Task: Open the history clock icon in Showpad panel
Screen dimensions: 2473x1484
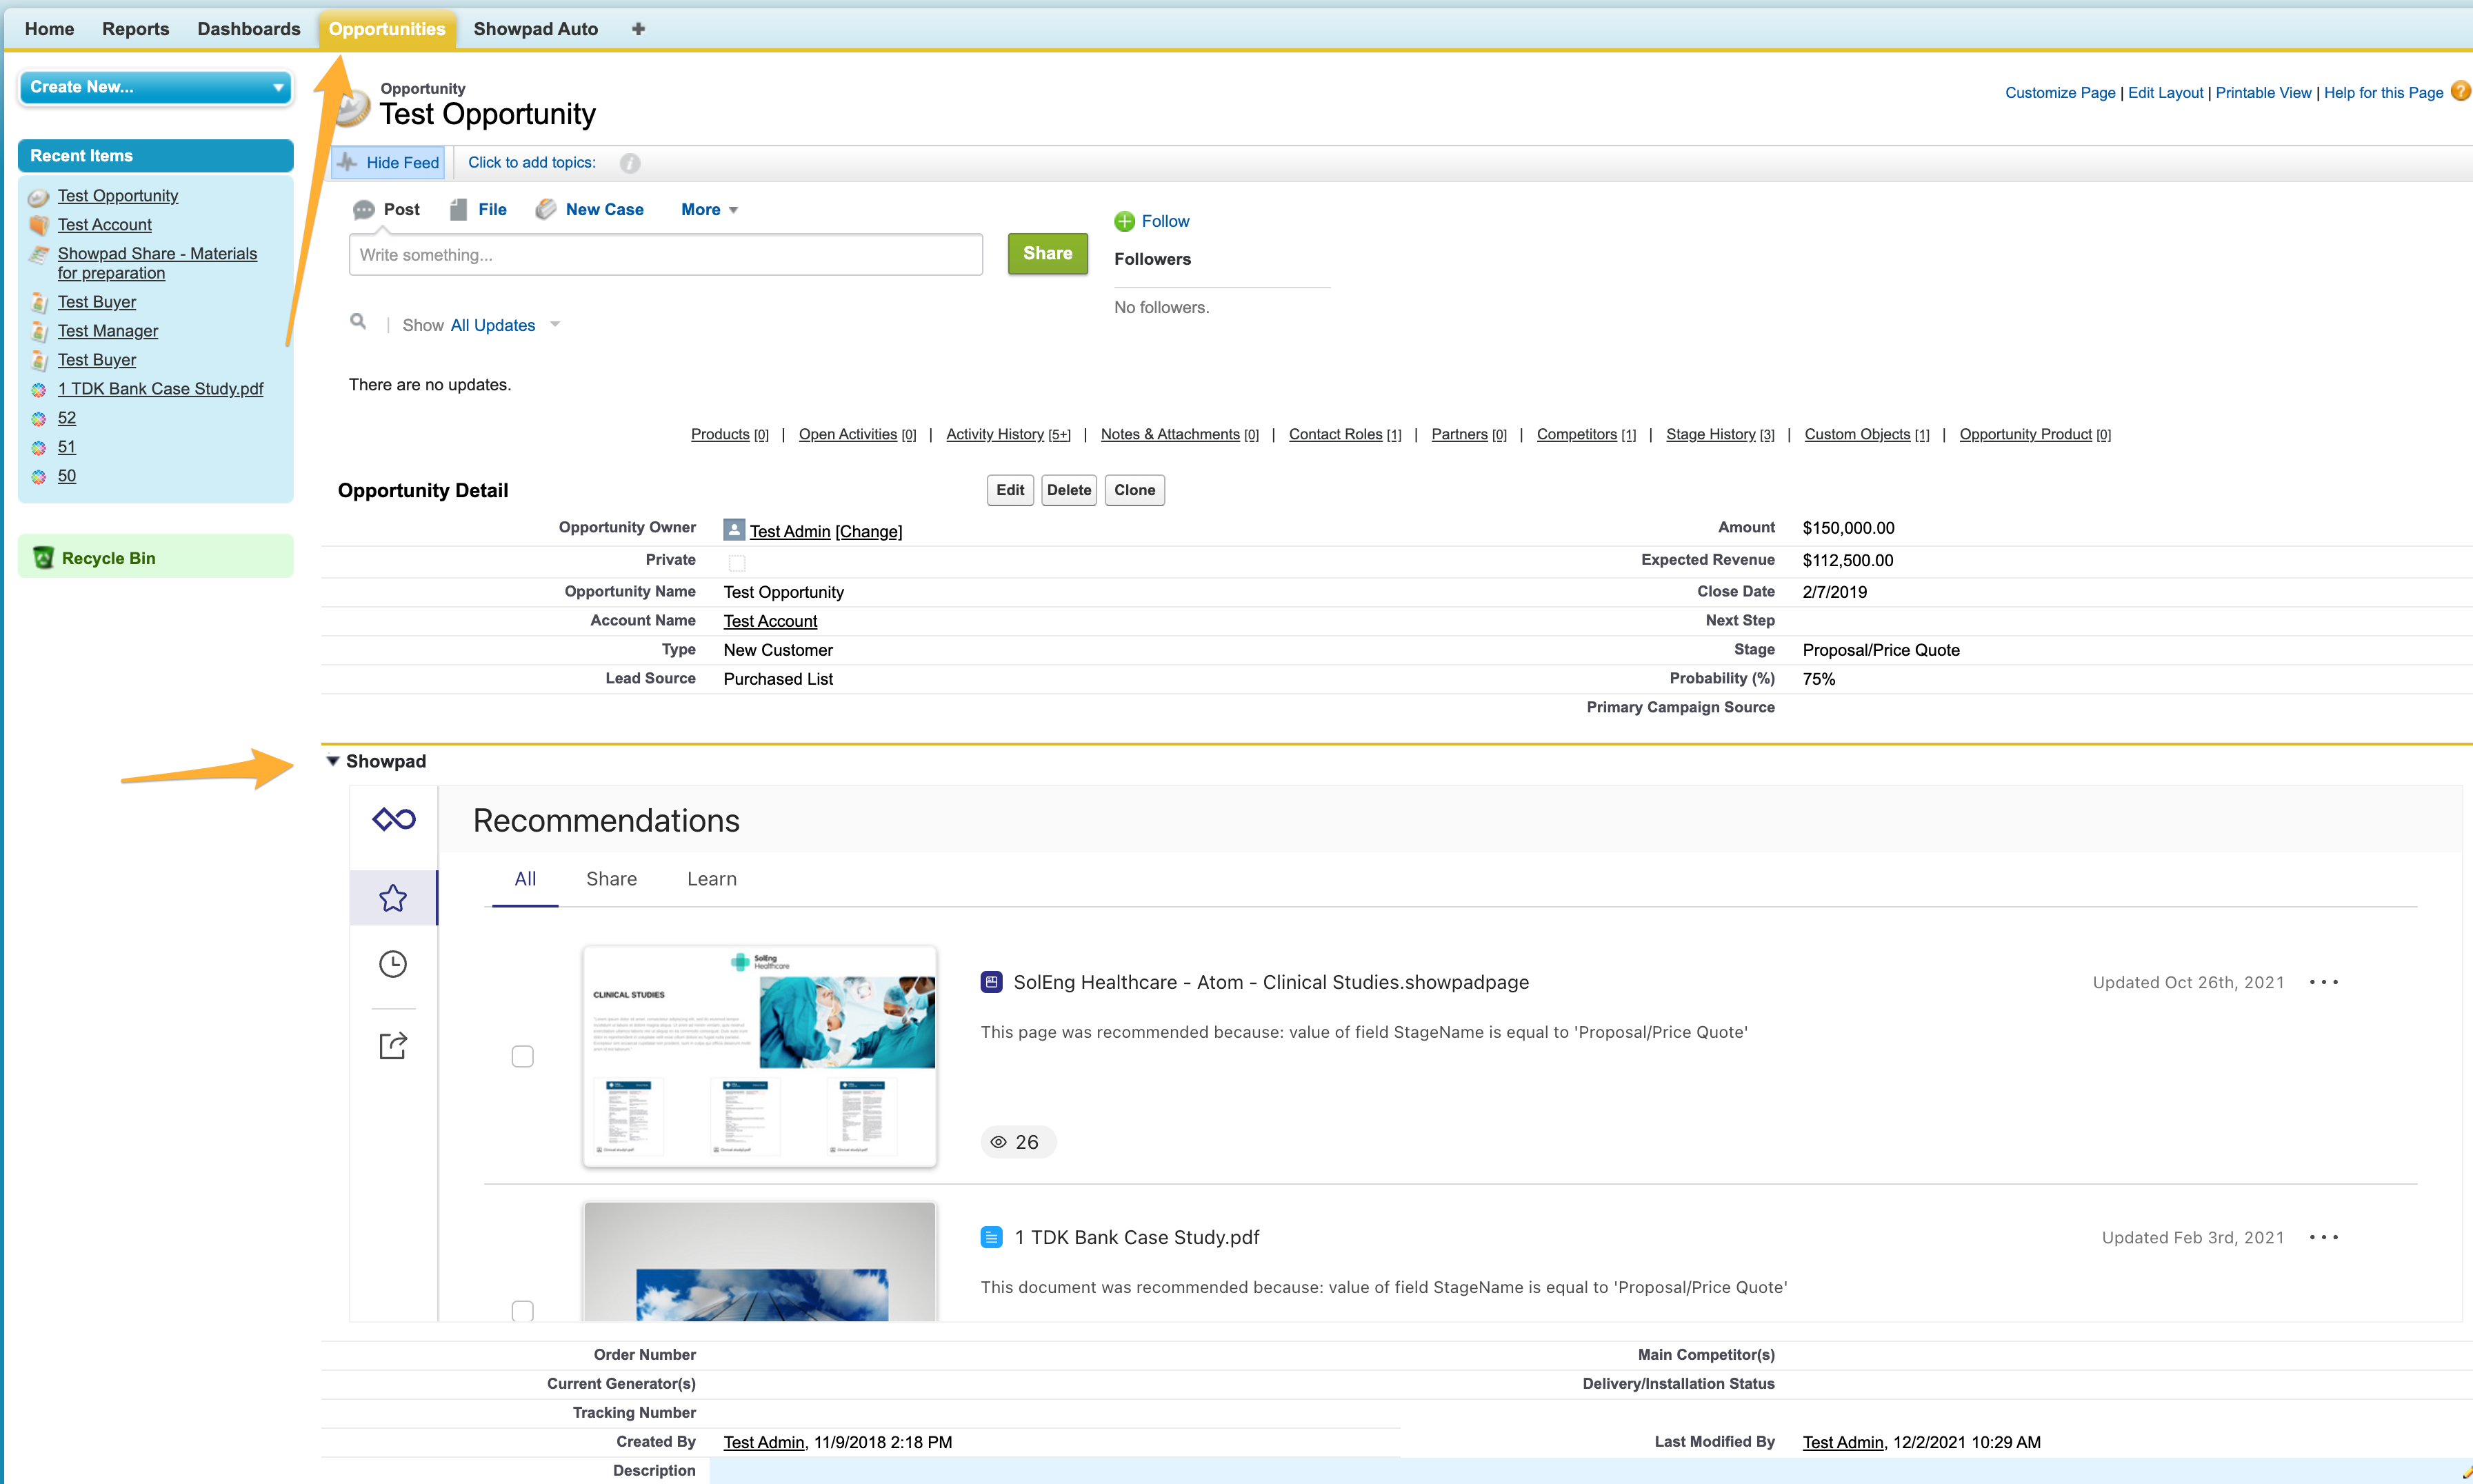Action: [393, 964]
